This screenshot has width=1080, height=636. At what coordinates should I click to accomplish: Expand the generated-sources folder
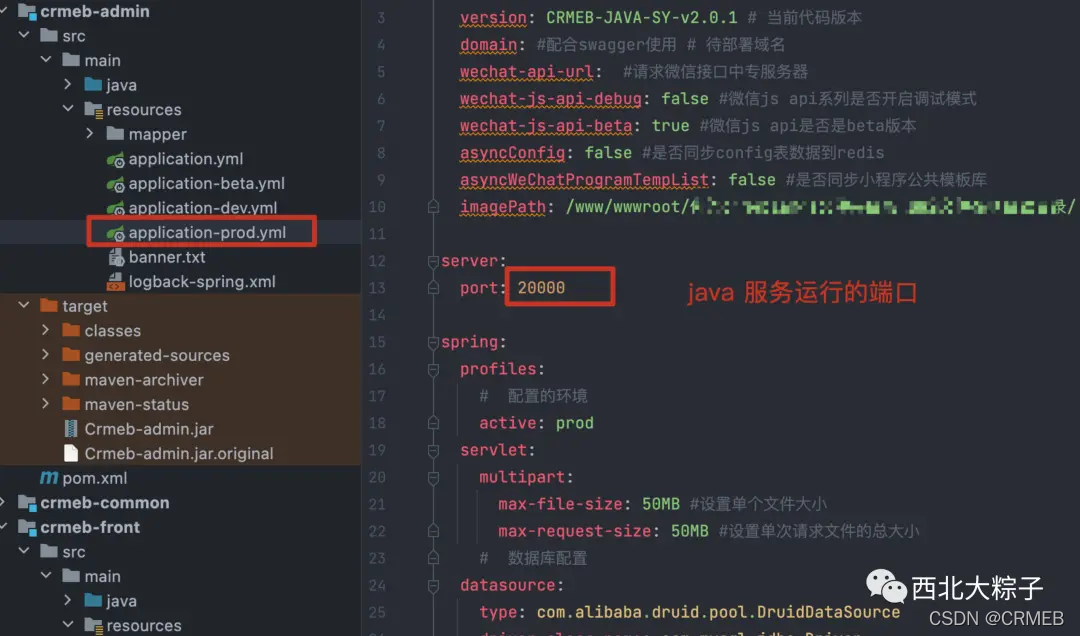(45, 354)
